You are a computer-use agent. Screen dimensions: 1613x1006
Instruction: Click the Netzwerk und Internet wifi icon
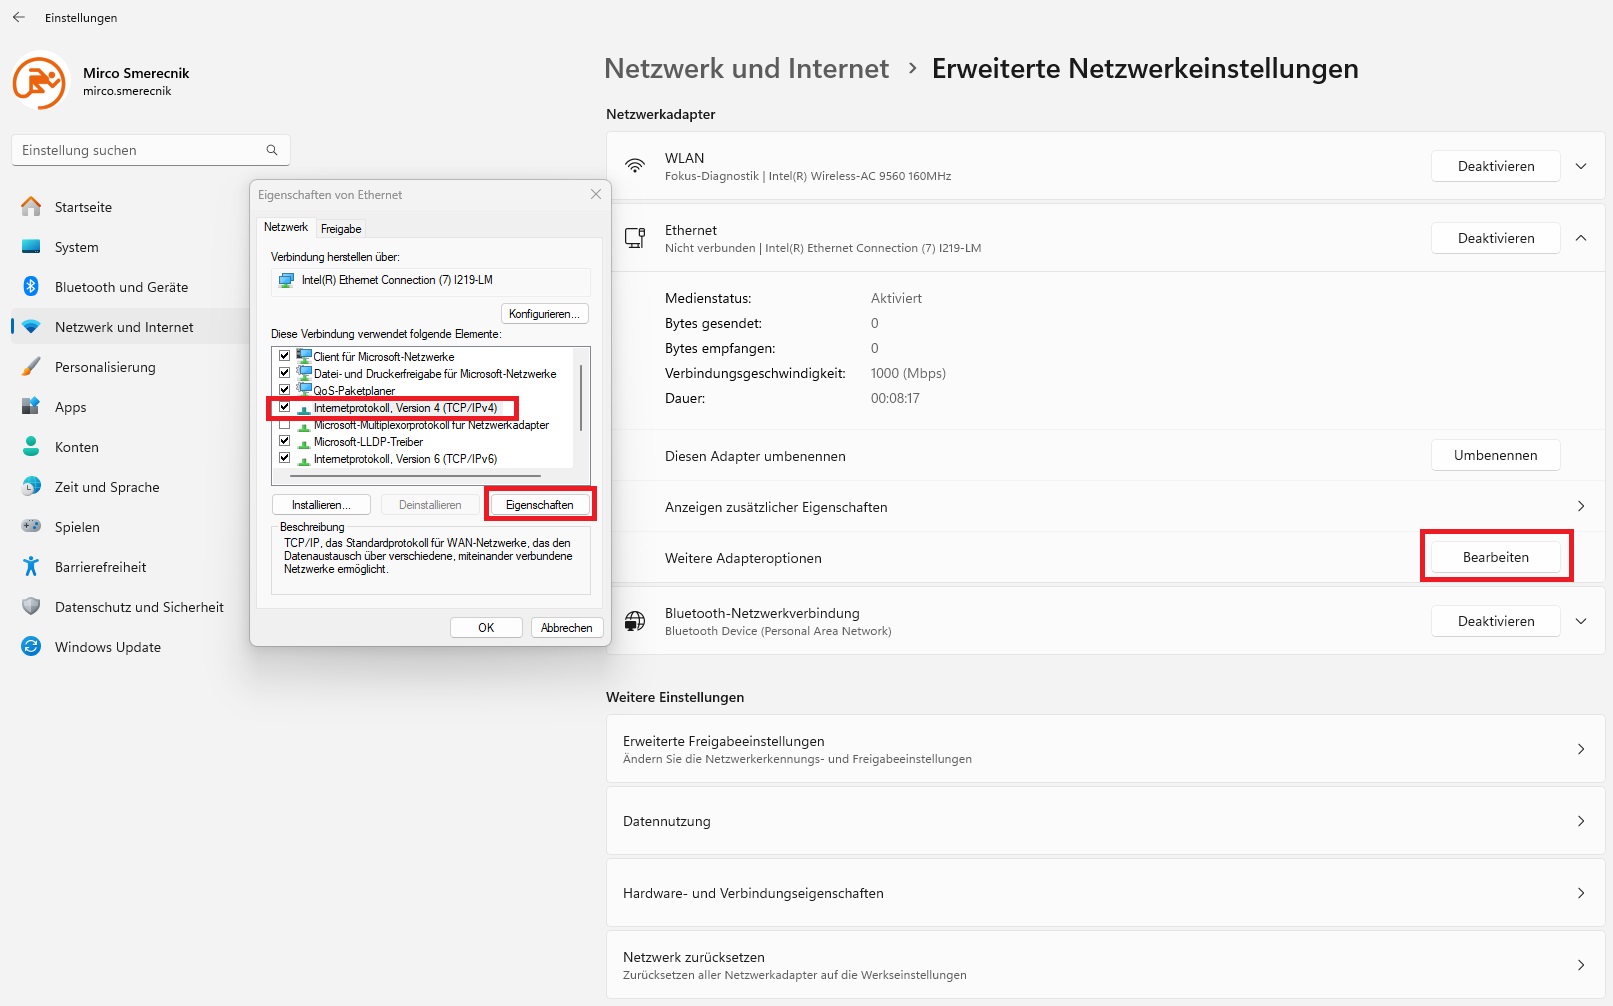[31, 327]
